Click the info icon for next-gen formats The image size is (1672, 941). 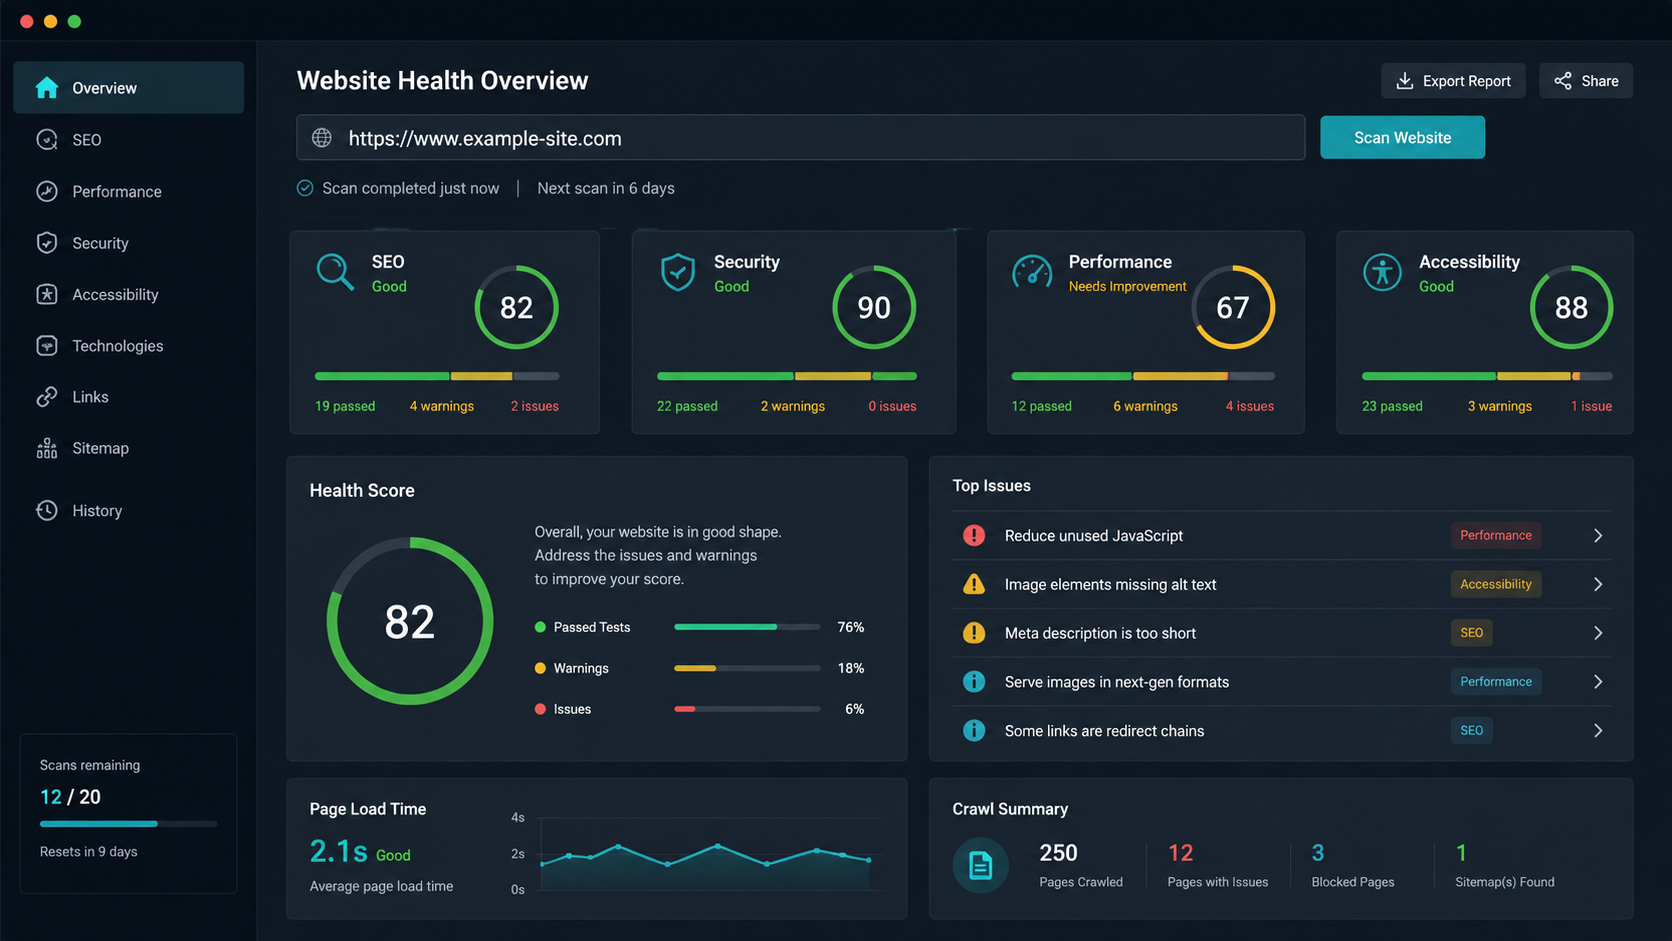[x=974, y=682]
